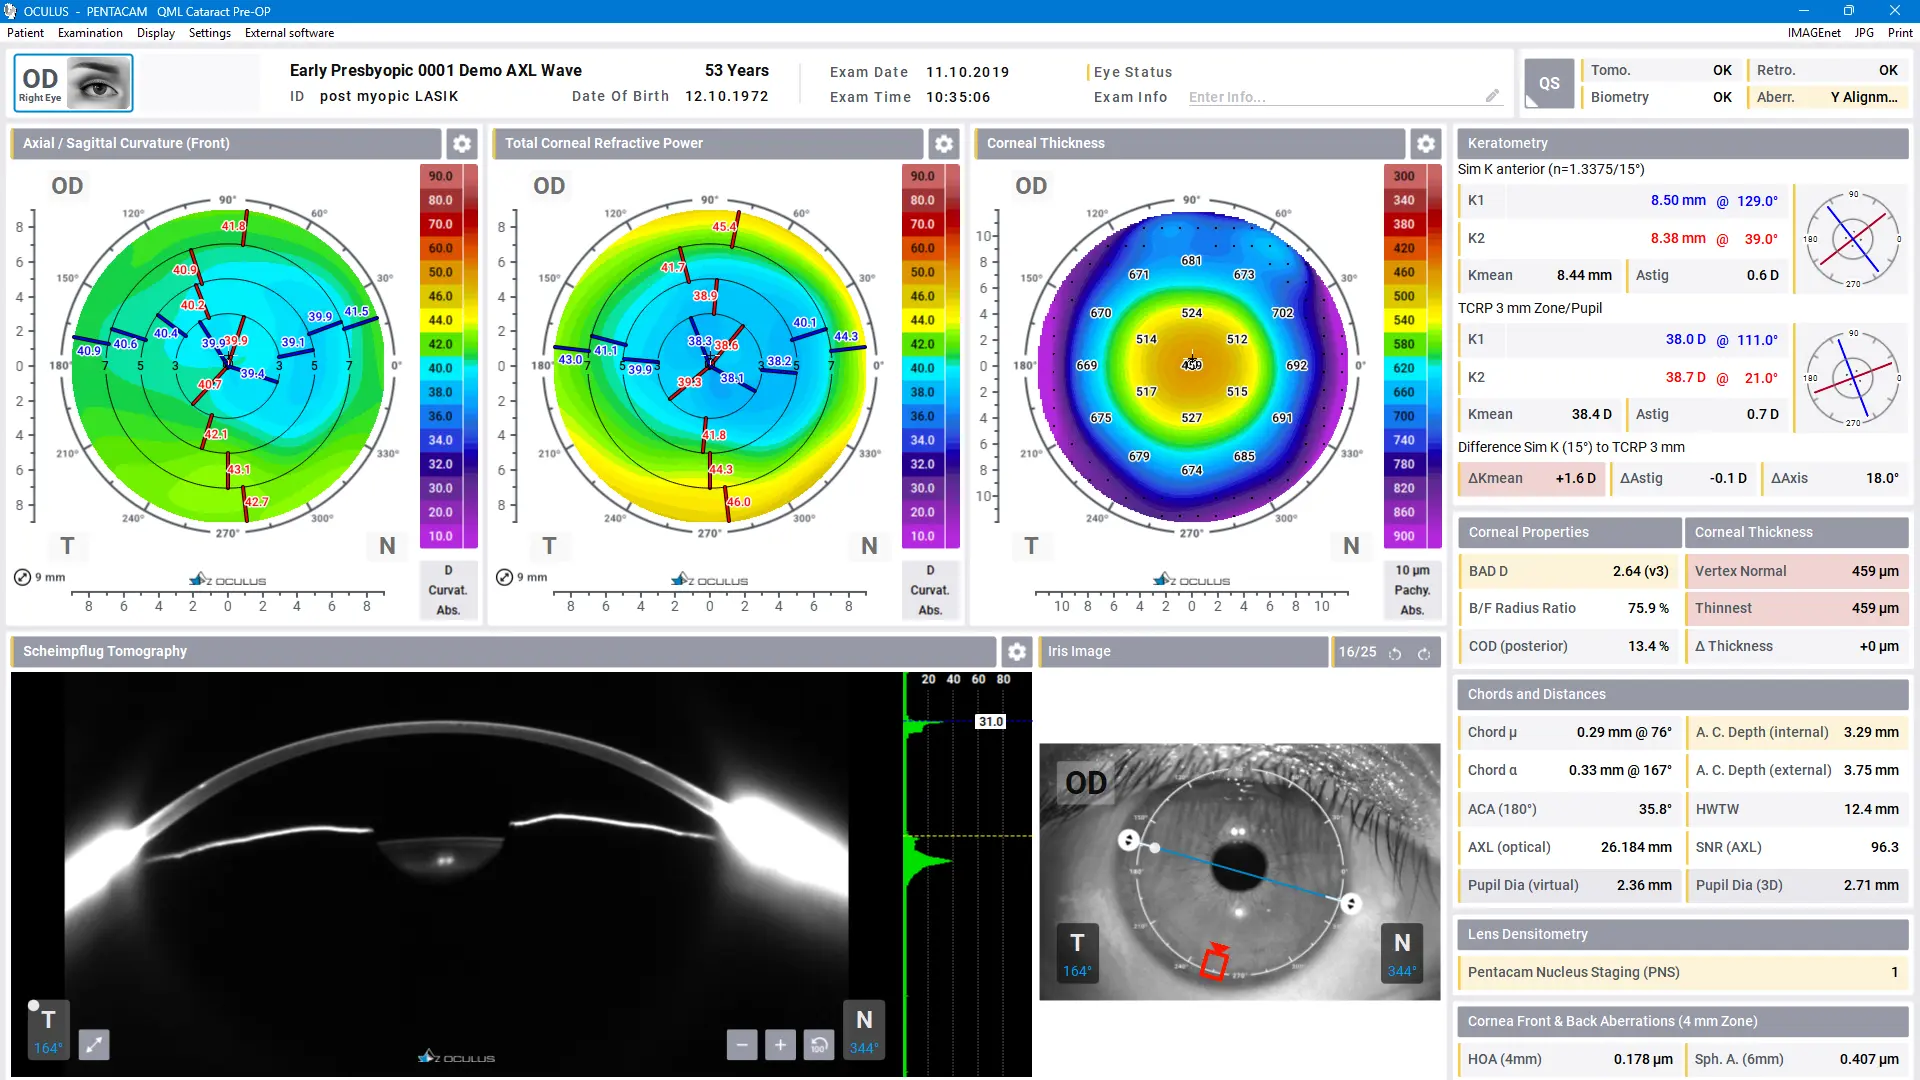Click IMAGEnet in the top-right menu
This screenshot has width=1920, height=1080.
point(1814,33)
